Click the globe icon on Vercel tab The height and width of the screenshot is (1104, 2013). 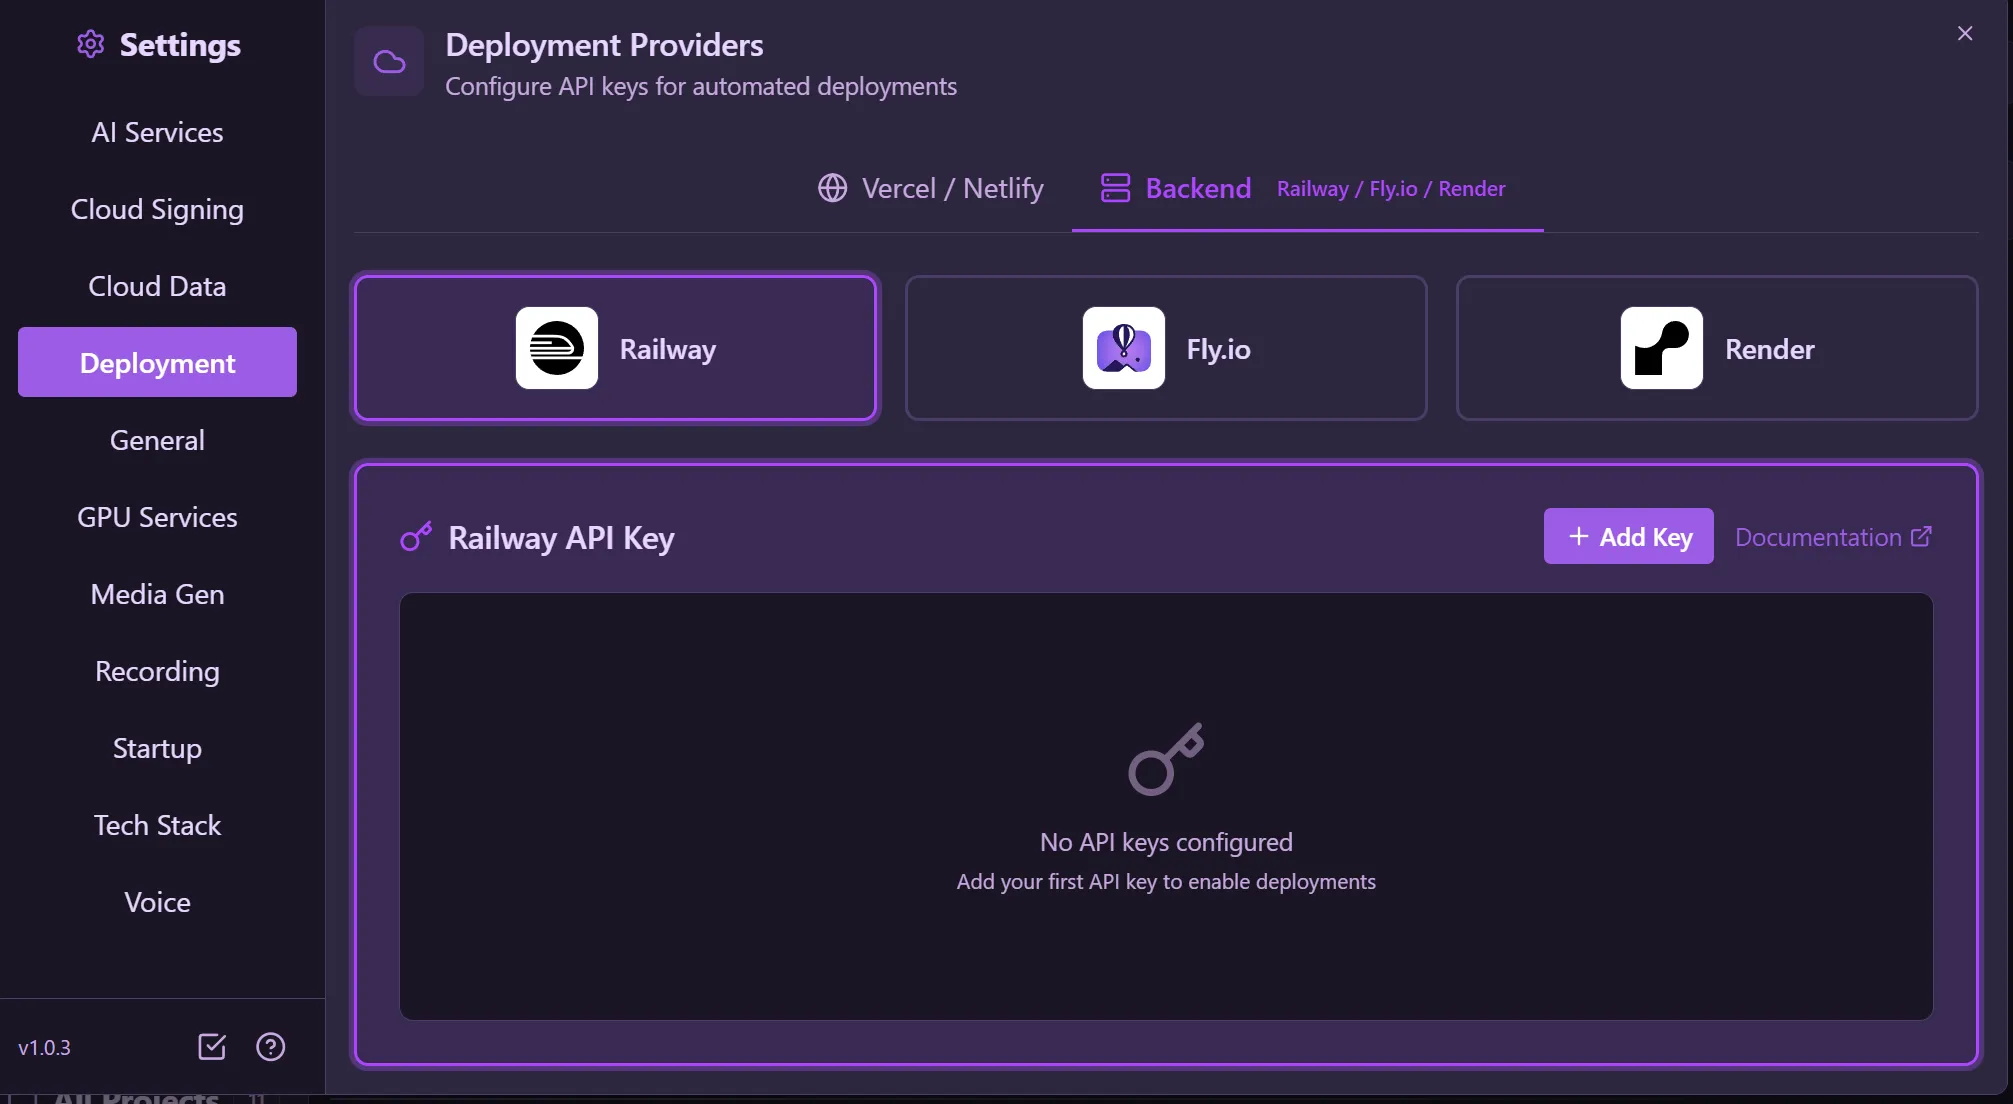pos(832,188)
